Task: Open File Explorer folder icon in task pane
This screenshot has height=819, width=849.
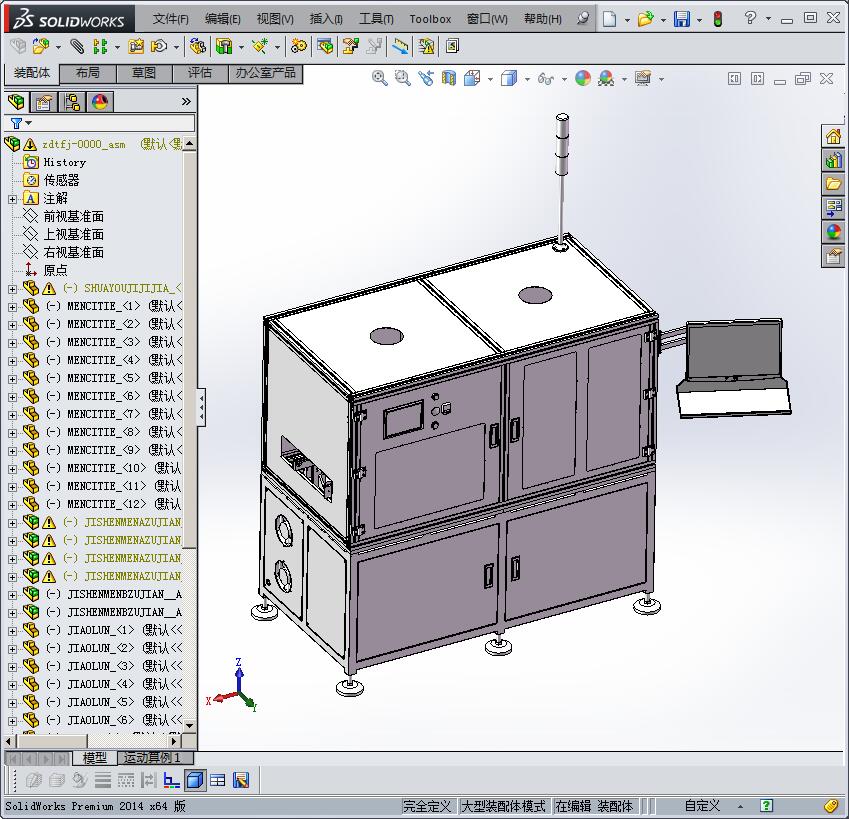Action: [833, 184]
